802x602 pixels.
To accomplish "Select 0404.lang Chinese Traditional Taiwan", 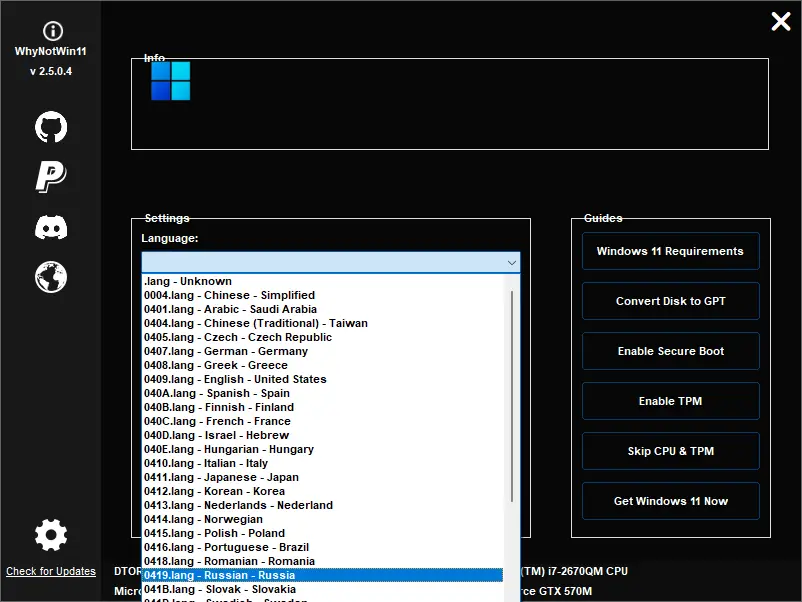I will (x=323, y=323).
